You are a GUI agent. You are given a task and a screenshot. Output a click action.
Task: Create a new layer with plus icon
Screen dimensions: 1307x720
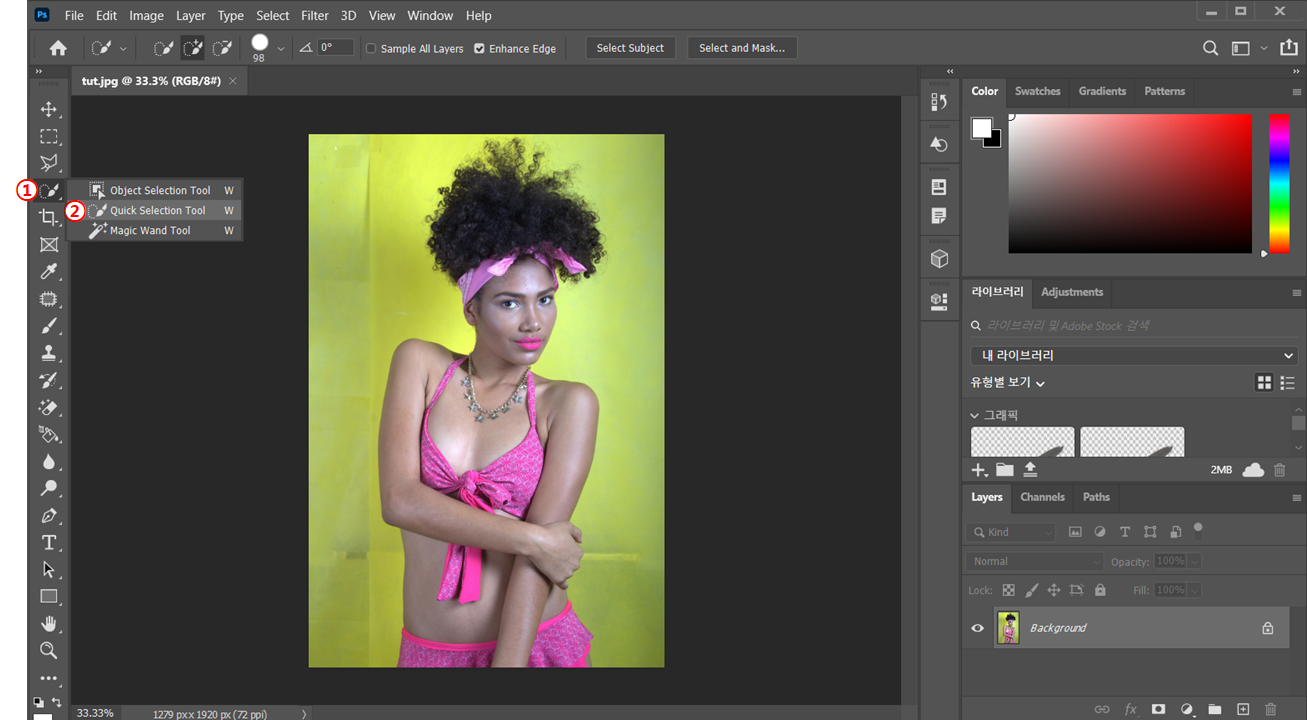pos(1243,709)
